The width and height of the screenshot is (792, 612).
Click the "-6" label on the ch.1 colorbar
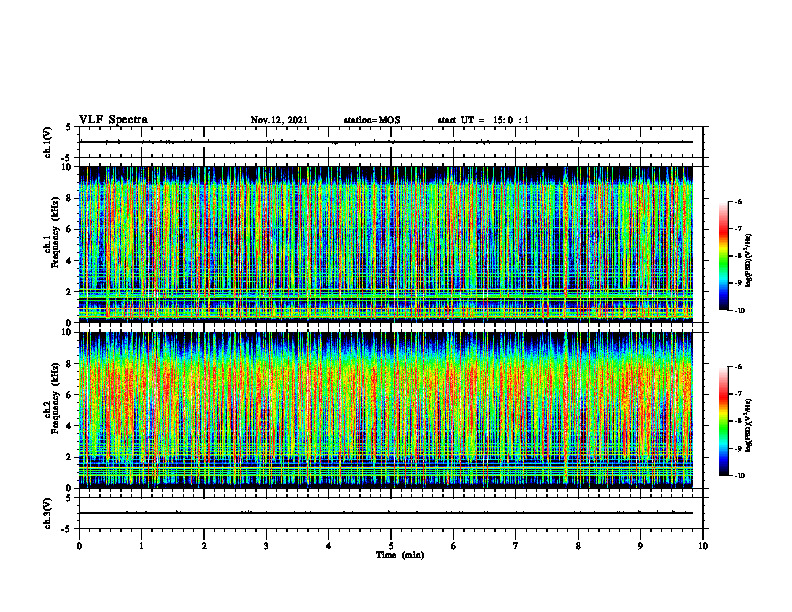[x=738, y=202]
